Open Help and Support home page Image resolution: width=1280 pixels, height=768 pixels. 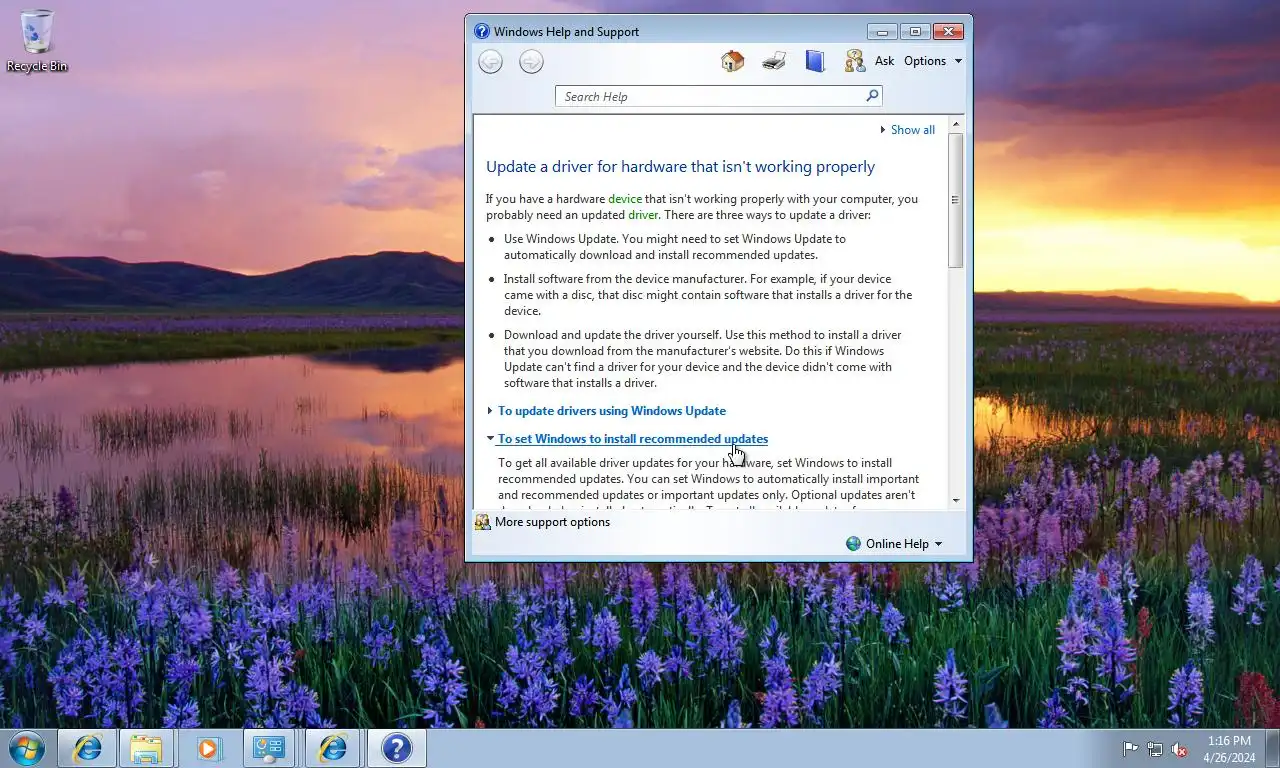pos(732,61)
